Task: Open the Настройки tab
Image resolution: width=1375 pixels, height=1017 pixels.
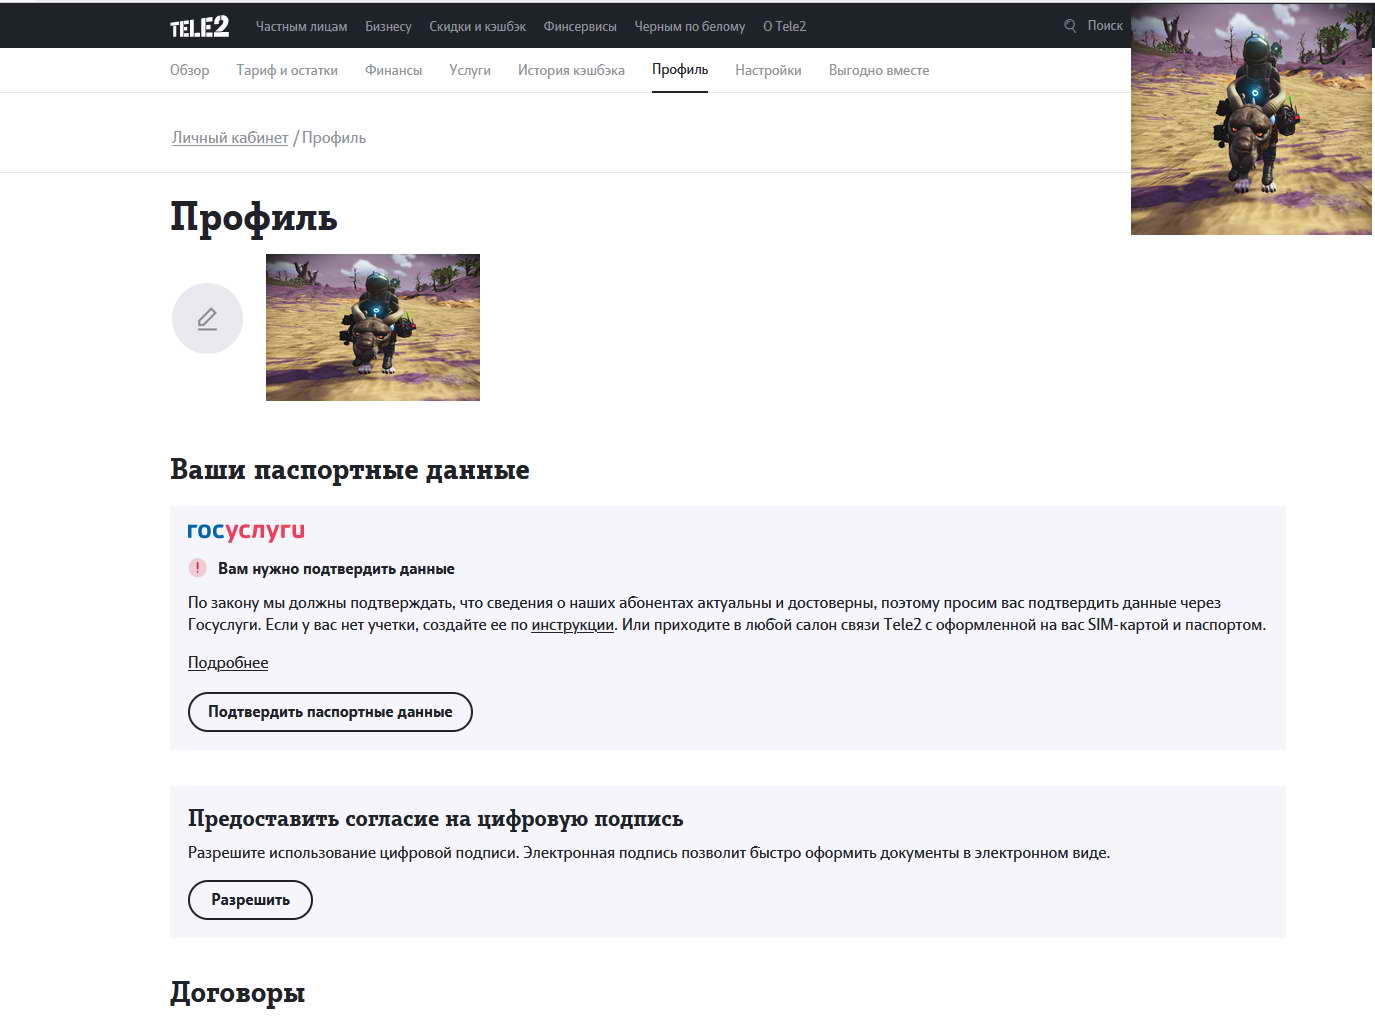Action: 768,70
